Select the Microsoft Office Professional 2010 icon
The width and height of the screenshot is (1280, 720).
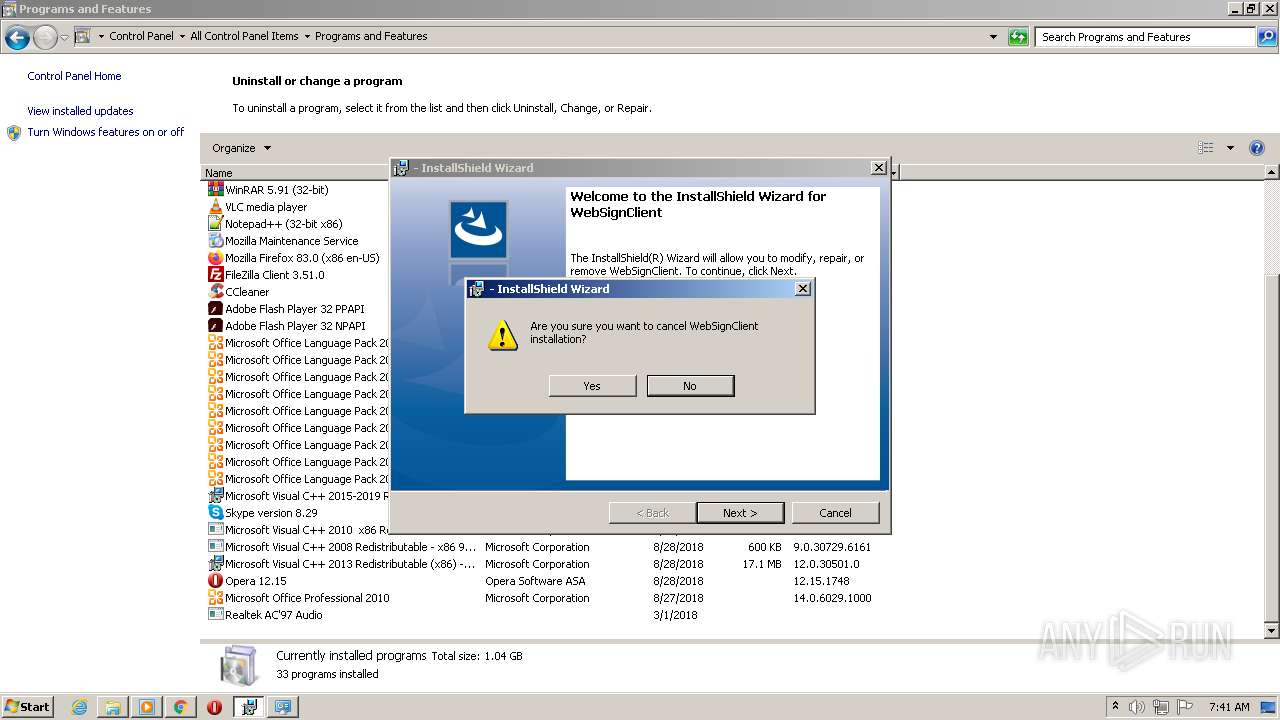(x=215, y=598)
